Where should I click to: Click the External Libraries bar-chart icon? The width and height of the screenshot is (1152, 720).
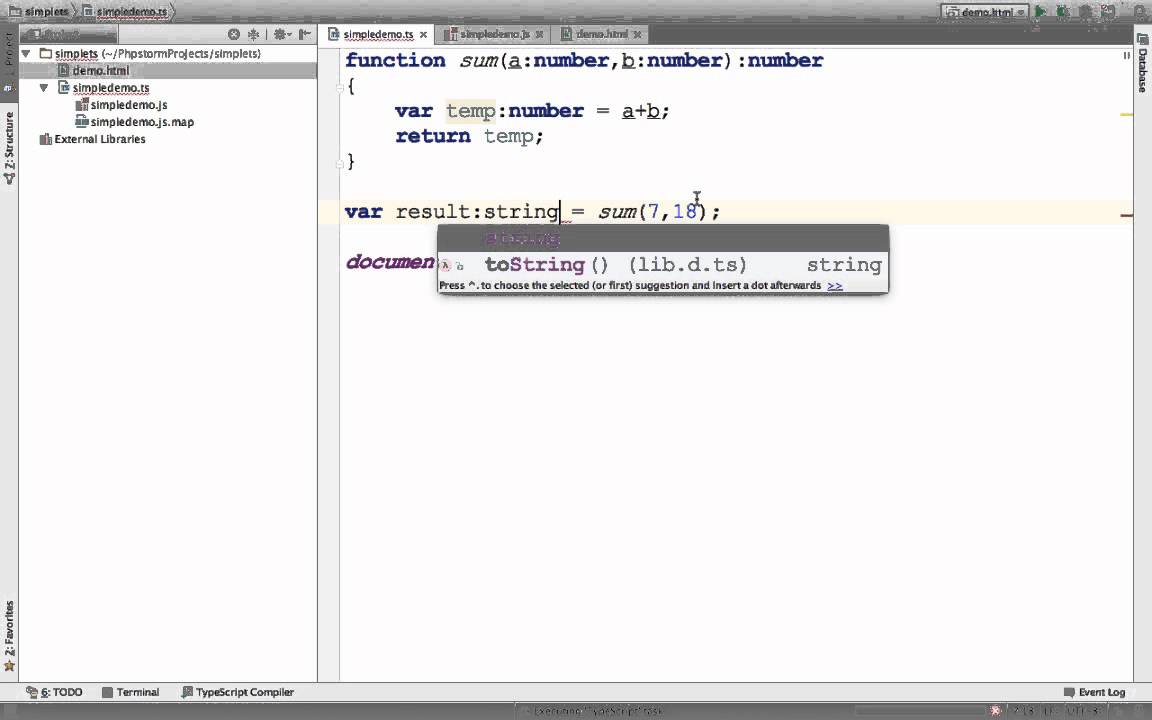pos(46,139)
